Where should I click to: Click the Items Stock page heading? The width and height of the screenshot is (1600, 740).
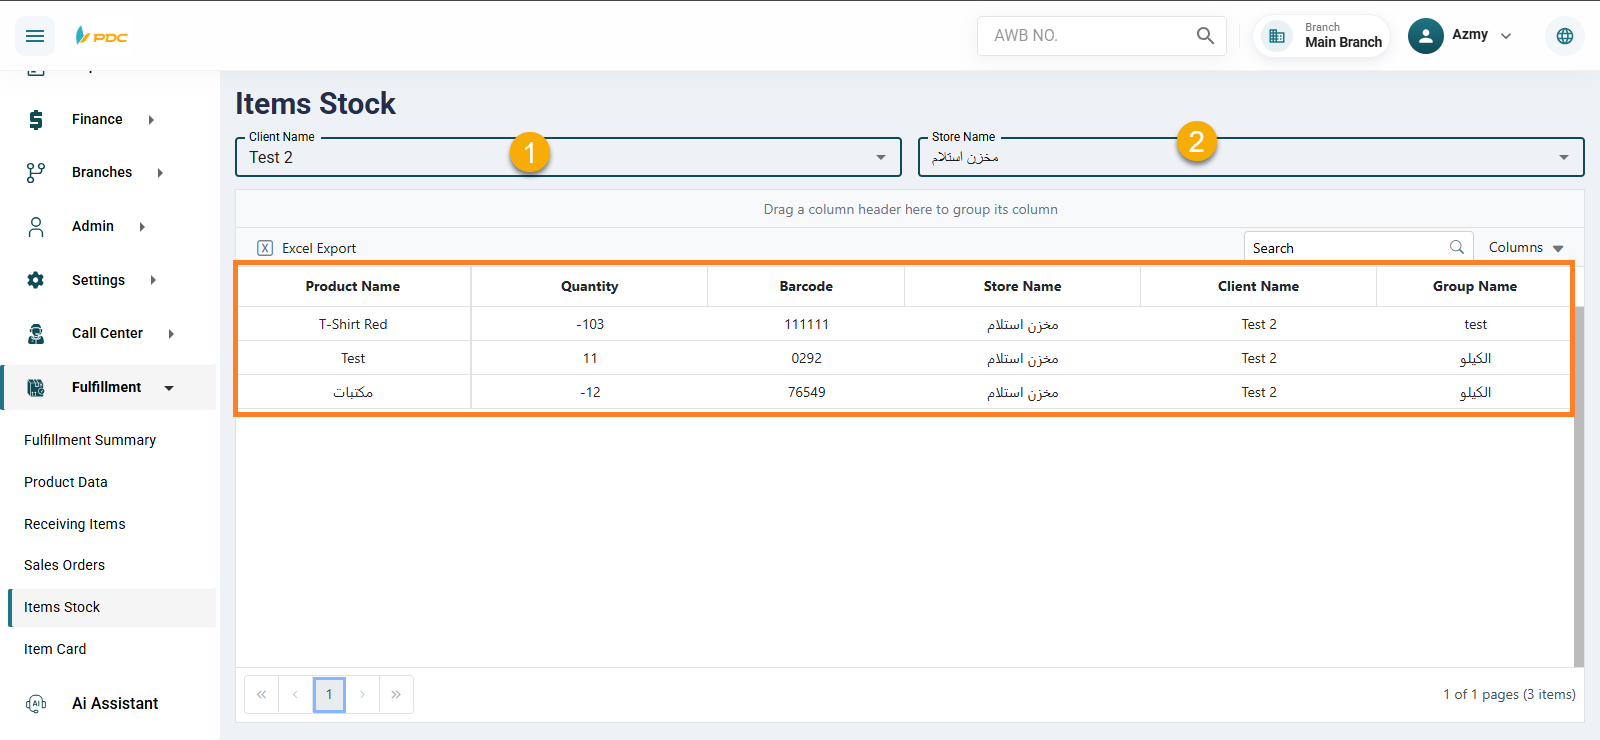pyautogui.click(x=316, y=104)
